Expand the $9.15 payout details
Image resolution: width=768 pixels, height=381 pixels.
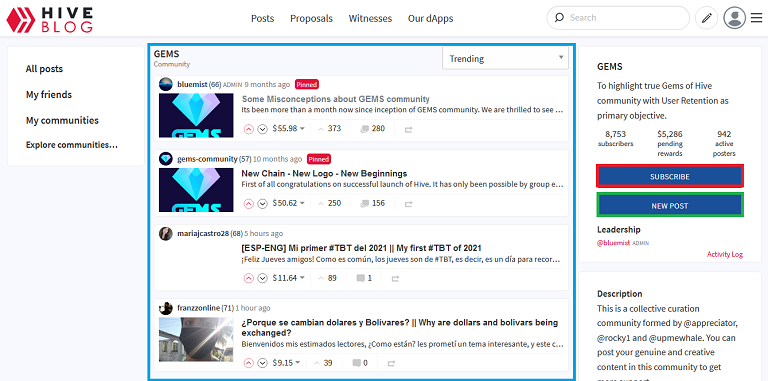[x=287, y=363]
